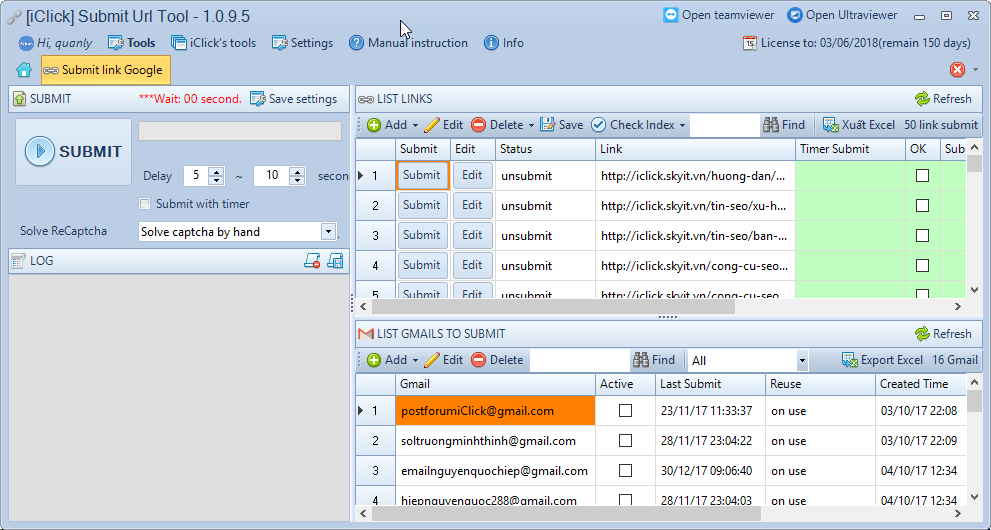Click Submit button in link row 3
Image resolution: width=991 pixels, height=530 pixels.
tap(422, 235)
